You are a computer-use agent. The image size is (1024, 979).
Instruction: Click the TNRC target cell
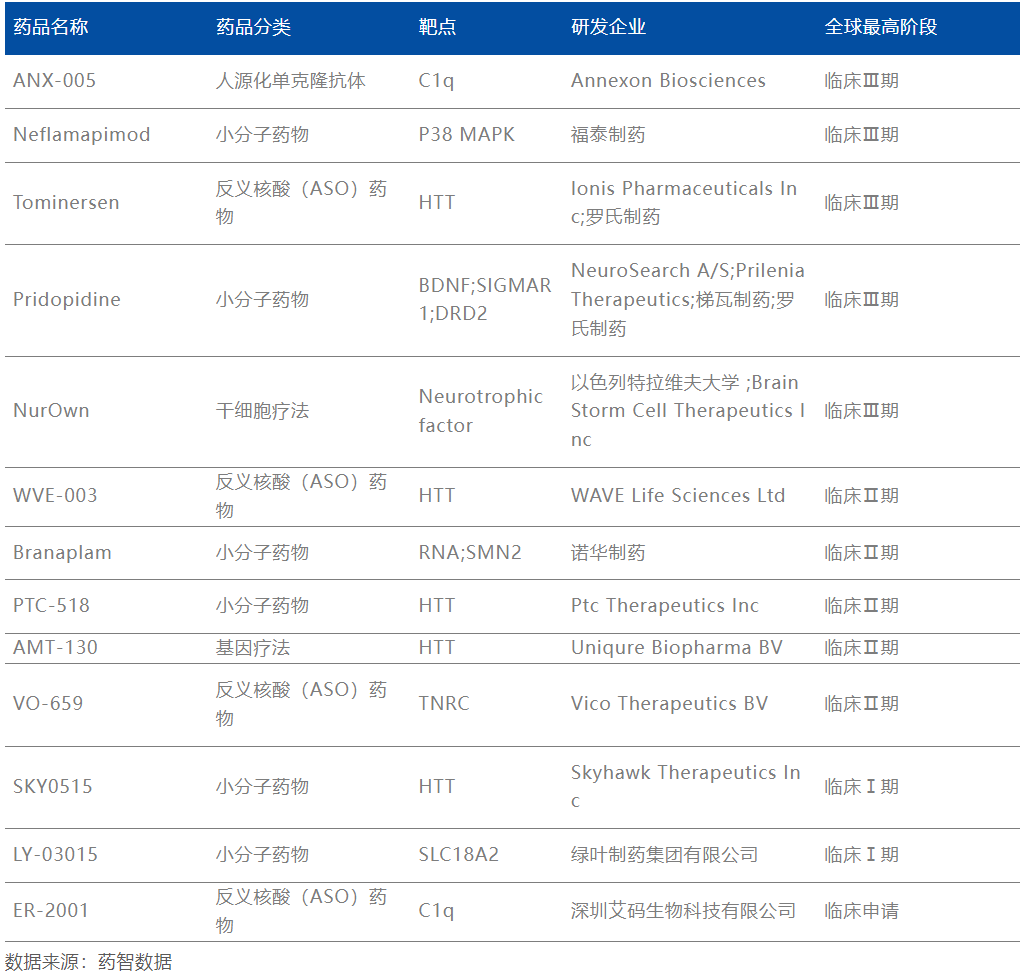coord(443,703)
